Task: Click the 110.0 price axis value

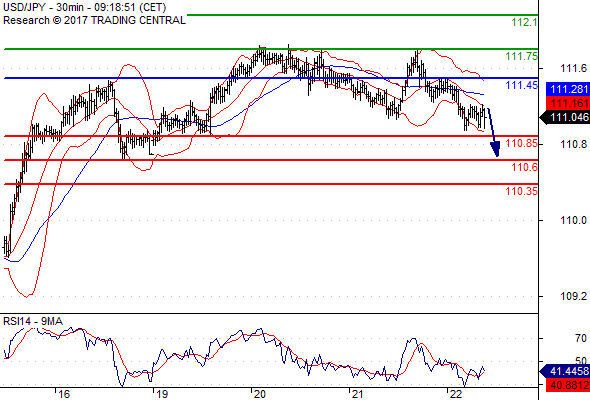Action: click(x=573, y=220)
